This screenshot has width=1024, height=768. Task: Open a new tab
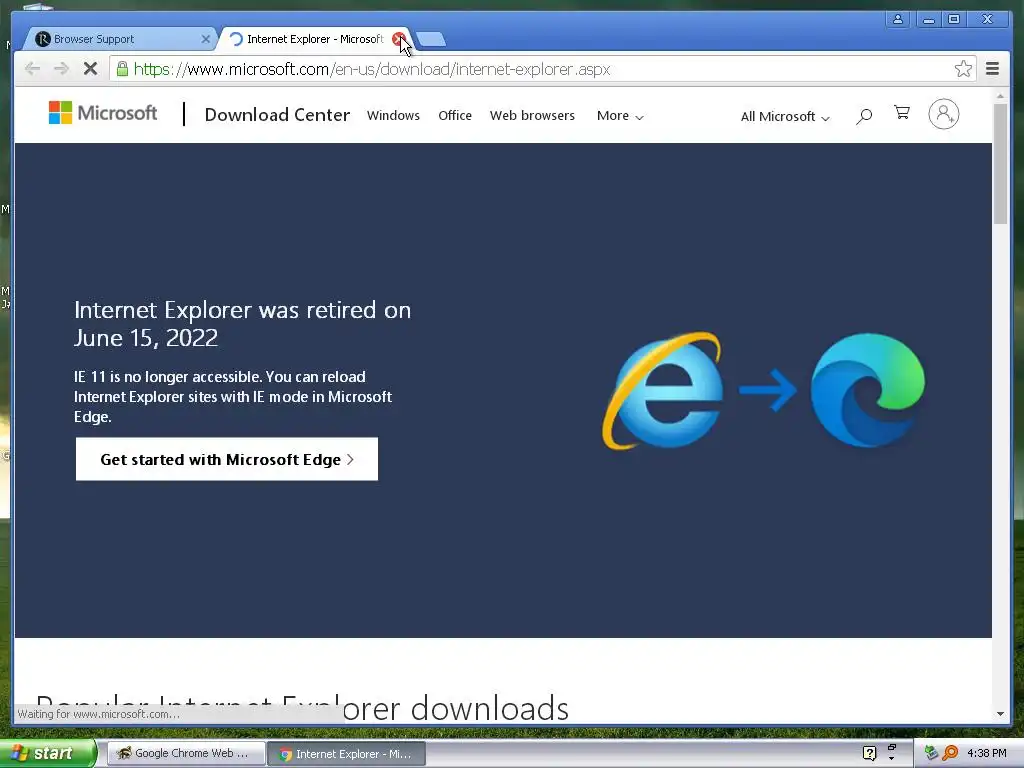[431, 40]
